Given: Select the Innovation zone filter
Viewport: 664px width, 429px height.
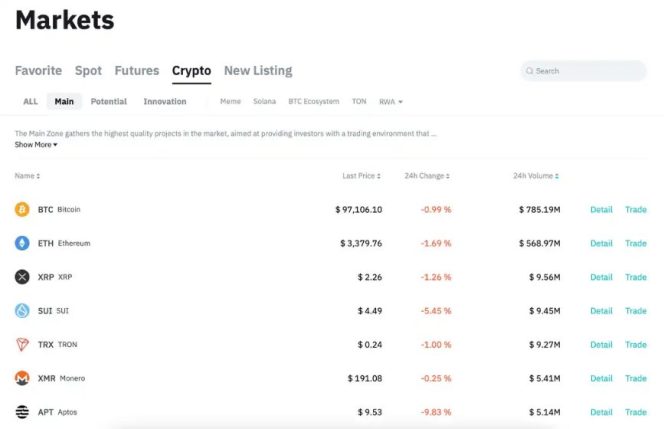Looking at the screenshot, I should (x=165, y=102).
